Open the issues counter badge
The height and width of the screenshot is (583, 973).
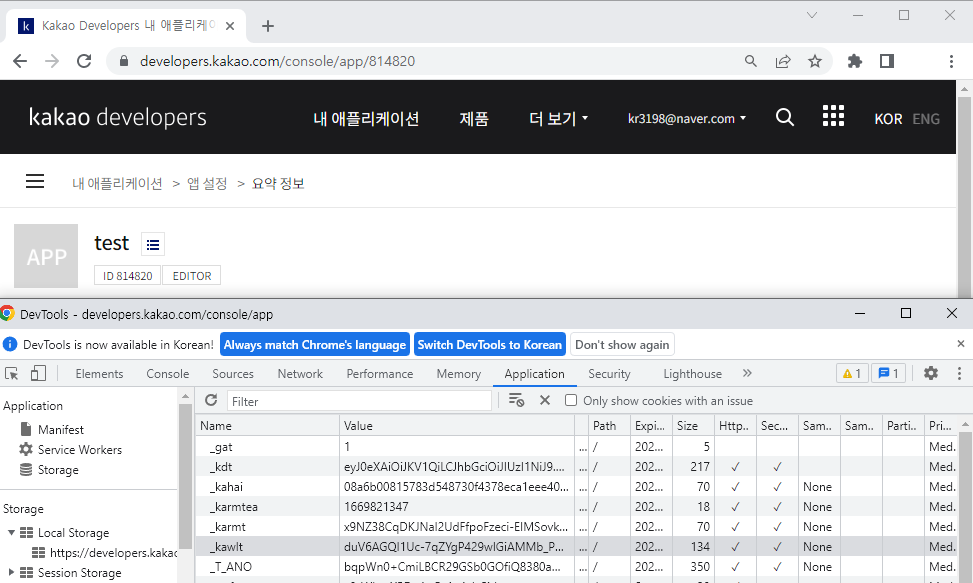click(x=889, y=373)
